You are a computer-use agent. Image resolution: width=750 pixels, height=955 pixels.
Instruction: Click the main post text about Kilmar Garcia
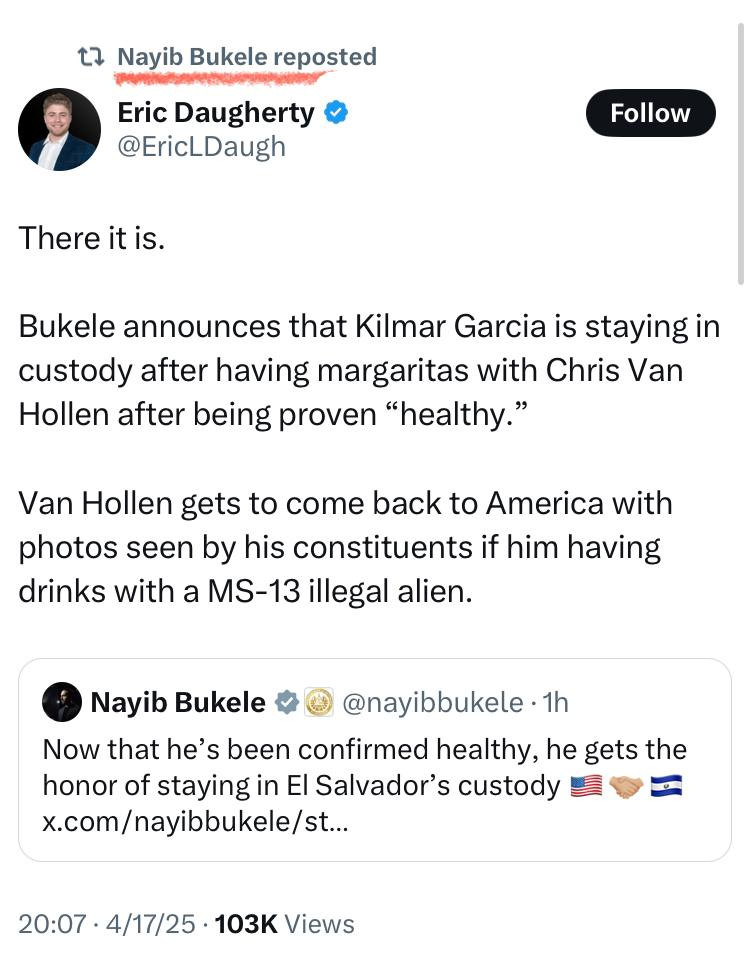click(x=368, y=416)
